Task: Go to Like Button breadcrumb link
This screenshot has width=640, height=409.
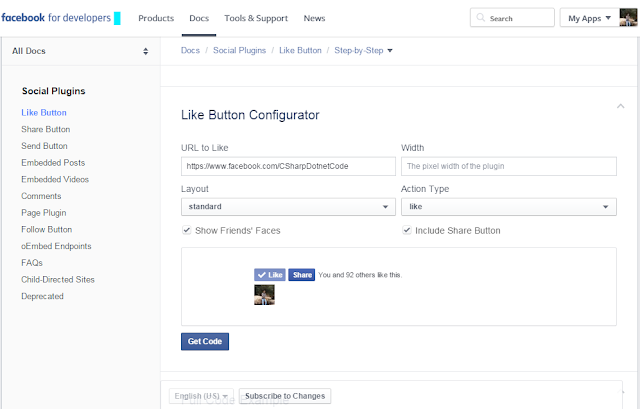Action: click(300, 51)
